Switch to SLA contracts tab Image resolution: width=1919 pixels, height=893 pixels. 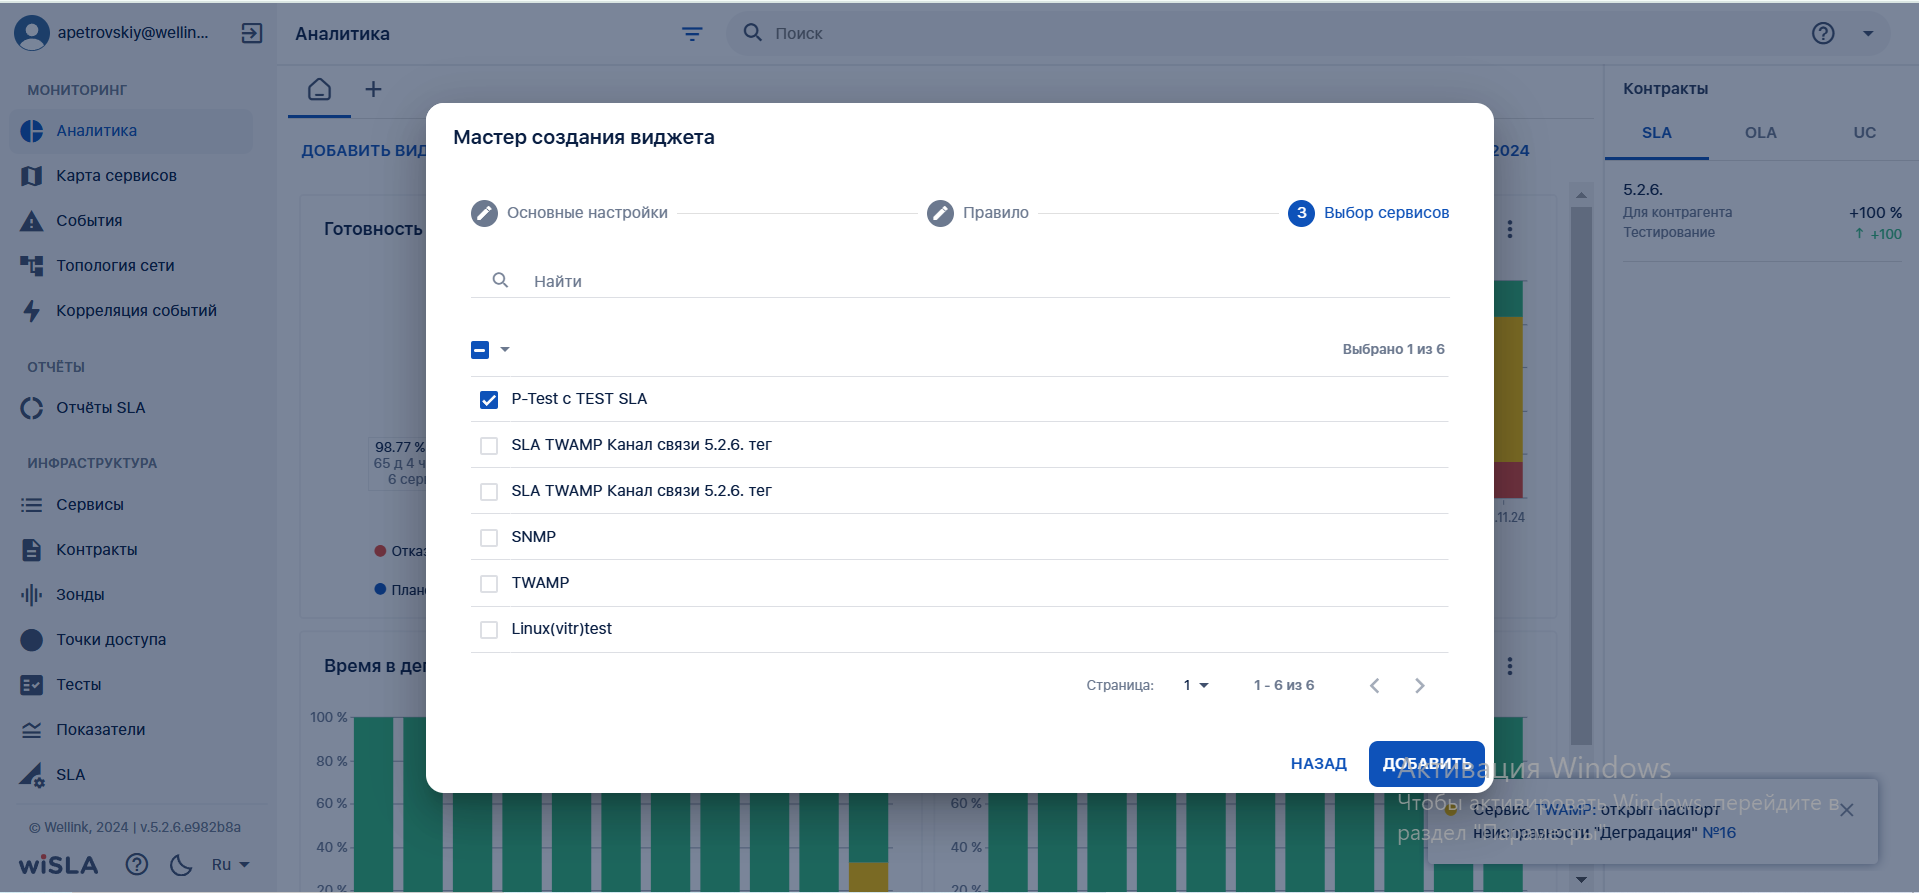point(1657,133)
